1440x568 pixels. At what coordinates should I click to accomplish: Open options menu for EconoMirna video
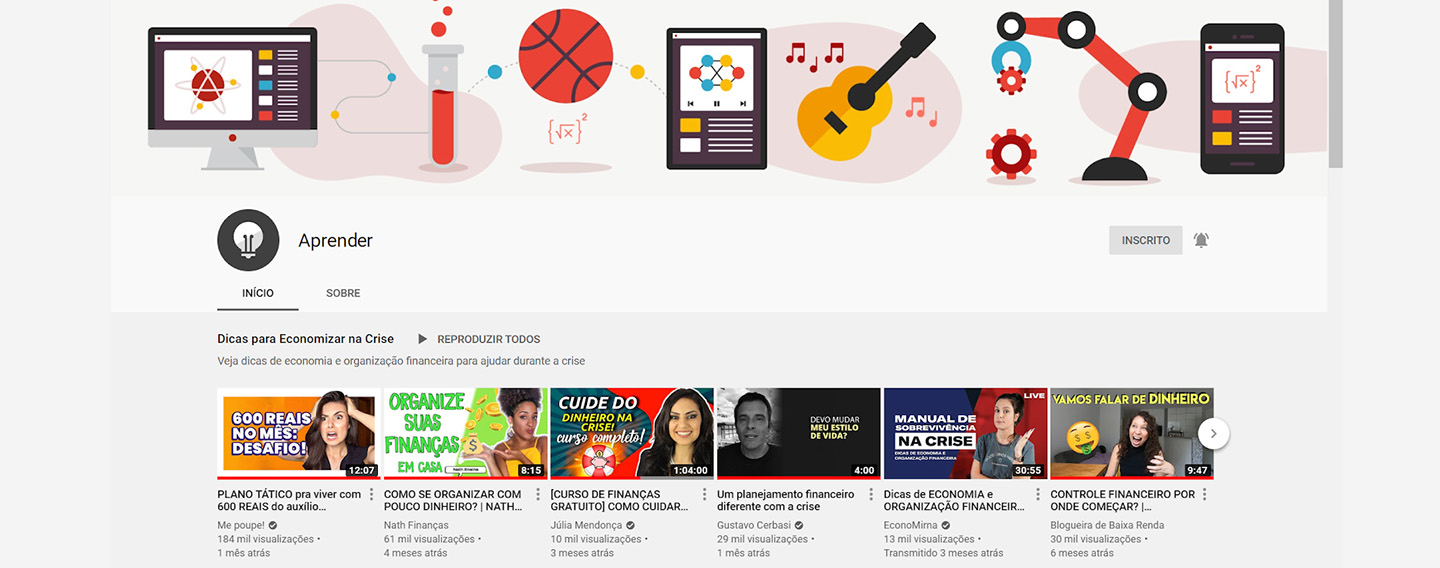[x=1038, y=495]
